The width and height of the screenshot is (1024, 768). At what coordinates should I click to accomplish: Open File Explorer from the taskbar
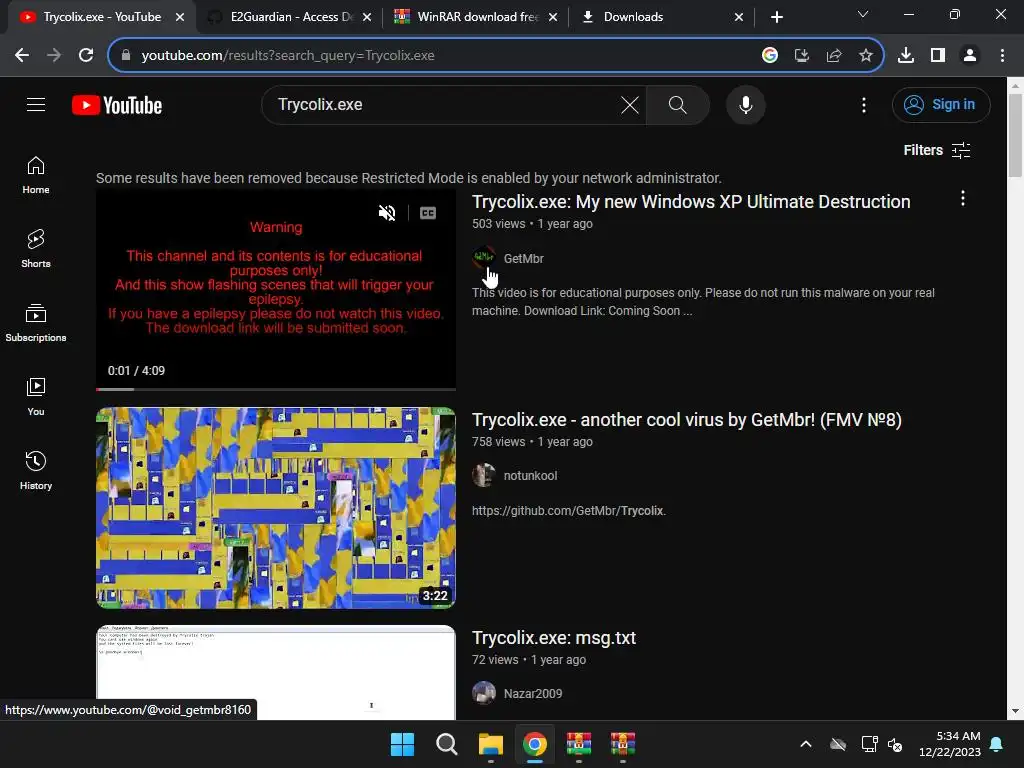[x=490, y=744]
